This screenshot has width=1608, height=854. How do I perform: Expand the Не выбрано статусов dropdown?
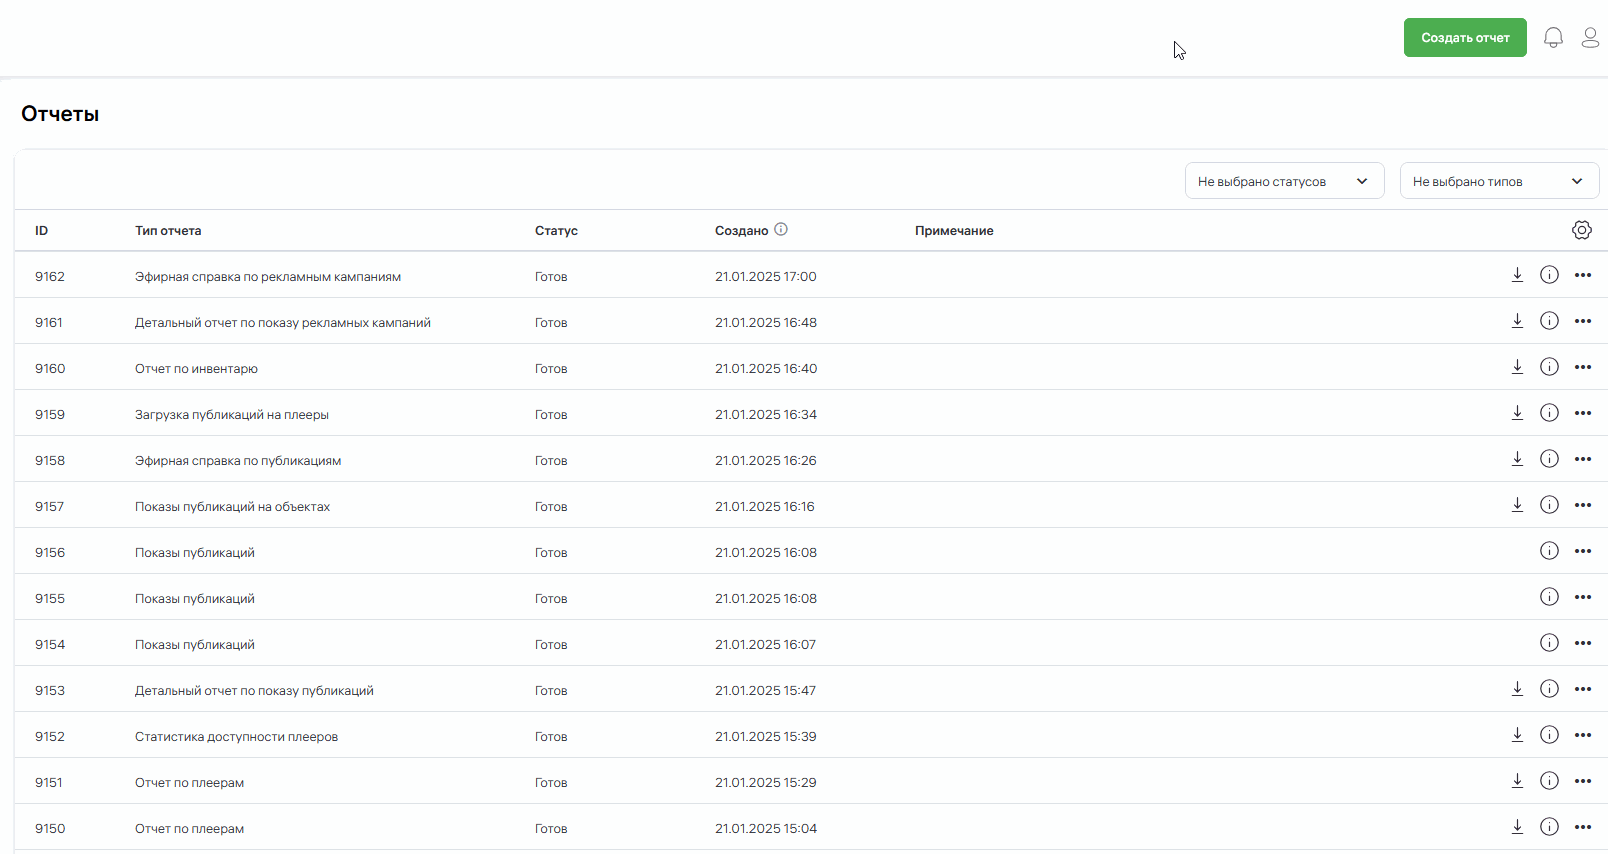point(1284,181)
